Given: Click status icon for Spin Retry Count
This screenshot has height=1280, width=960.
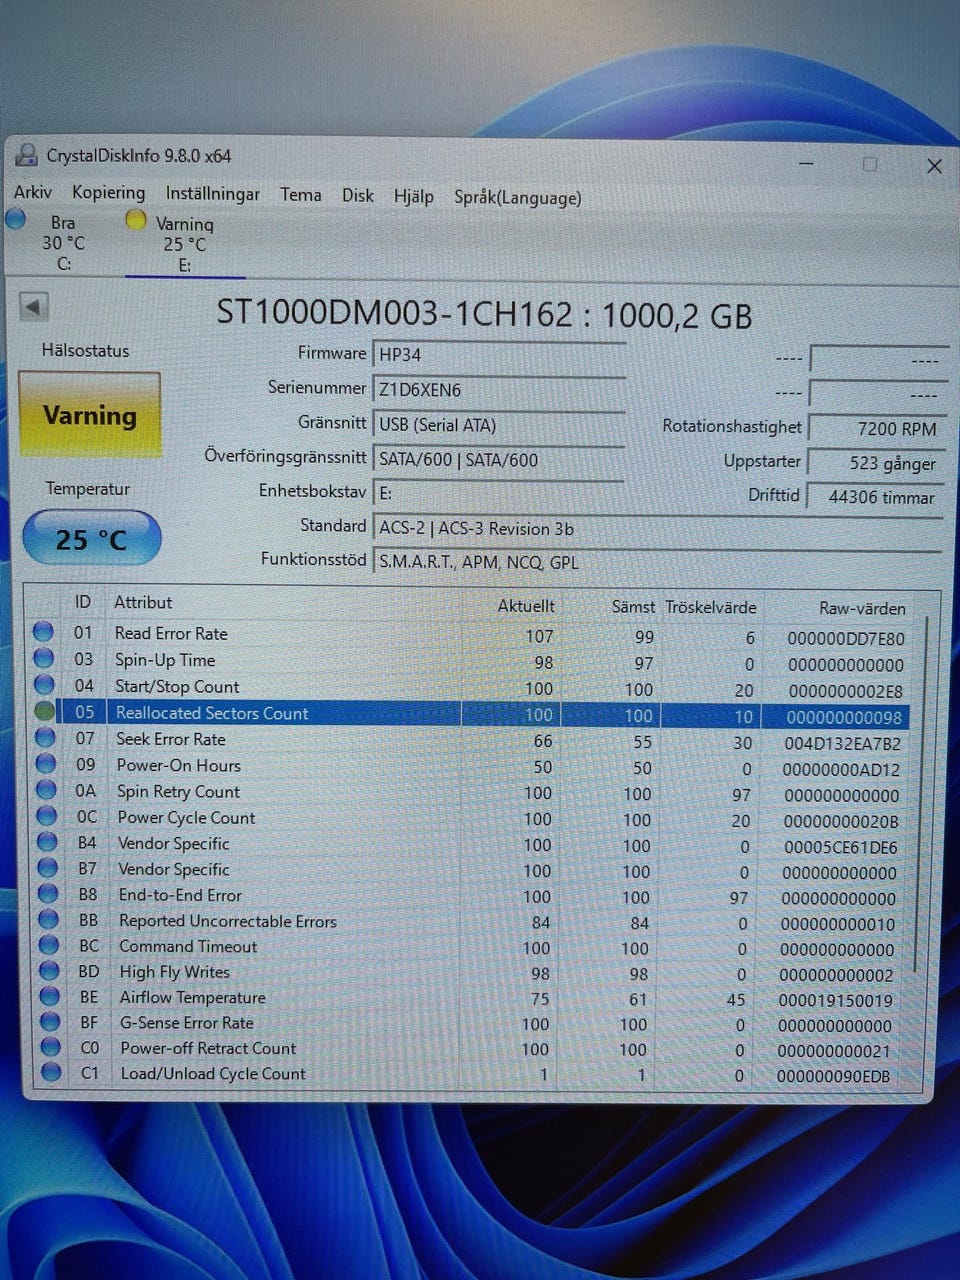Looking at the screenshot, I should click(46, 790).
